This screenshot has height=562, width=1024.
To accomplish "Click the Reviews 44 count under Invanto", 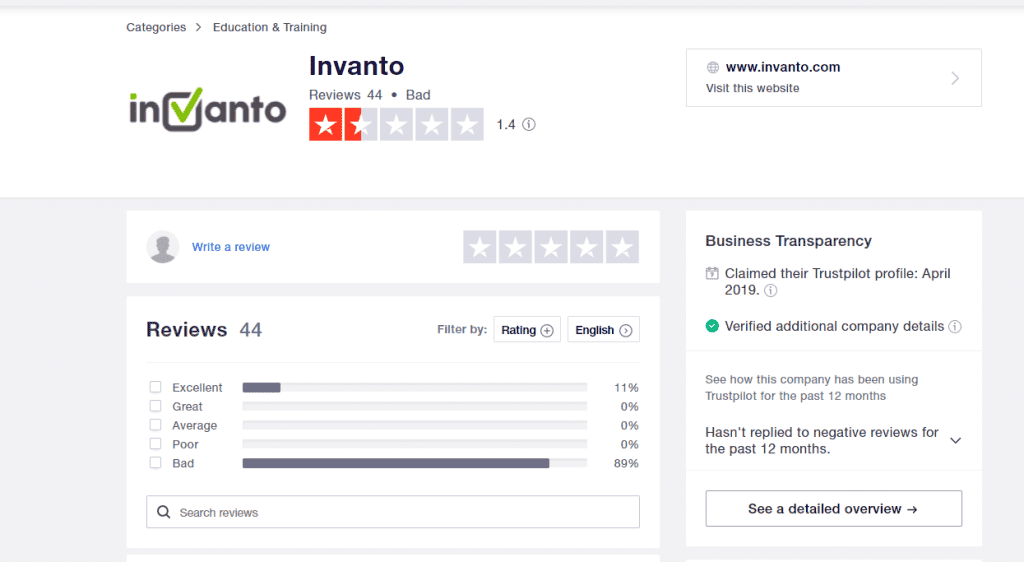I will tap(345, 95).
